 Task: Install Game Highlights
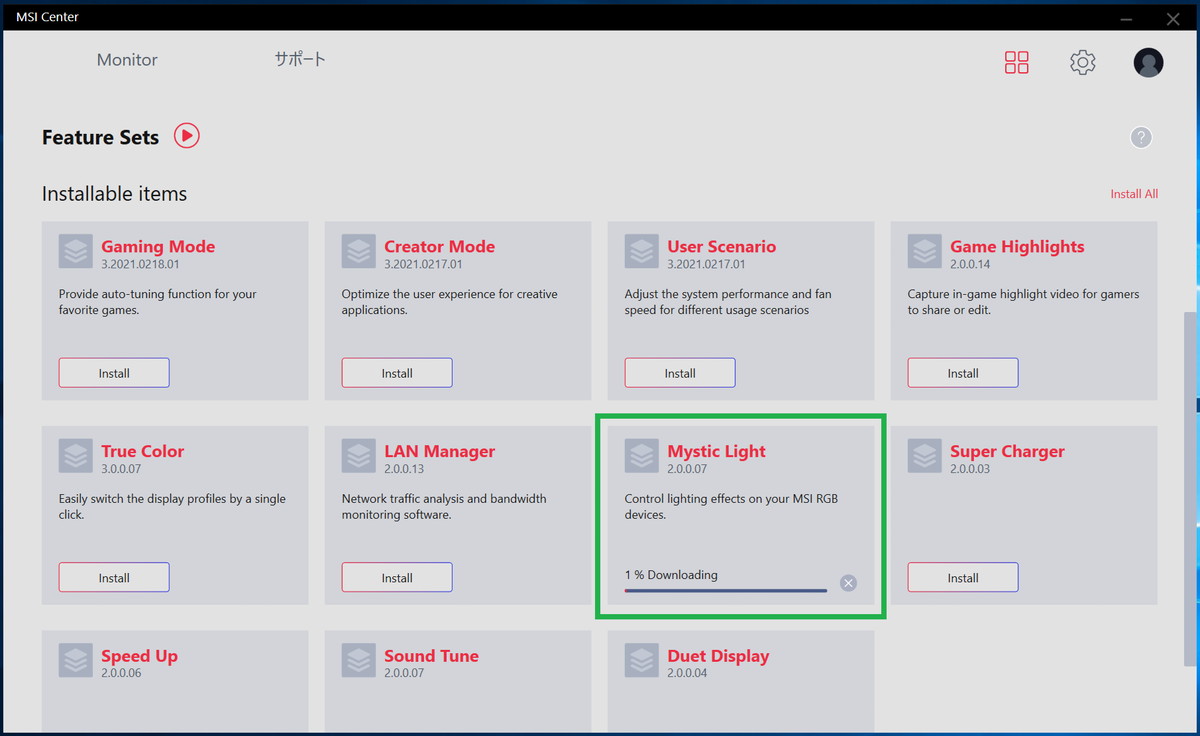point(963,373)
